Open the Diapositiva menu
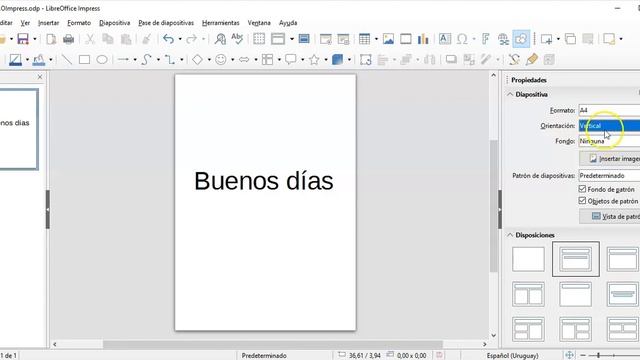 tap(115, 23)
